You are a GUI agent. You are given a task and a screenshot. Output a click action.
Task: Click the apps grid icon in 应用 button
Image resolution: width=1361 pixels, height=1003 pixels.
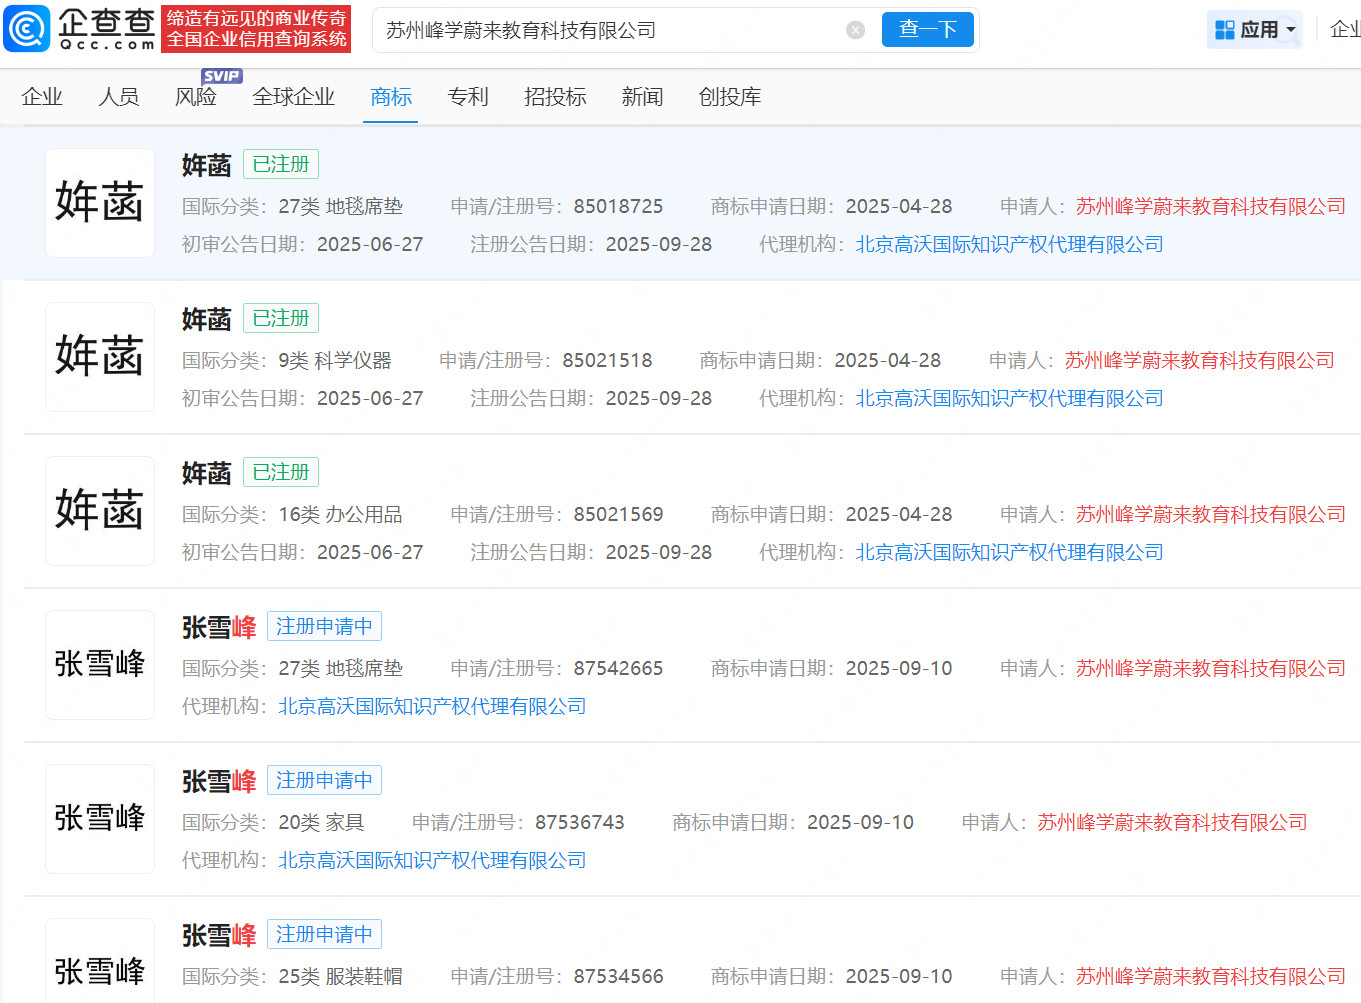point(1224,29)
